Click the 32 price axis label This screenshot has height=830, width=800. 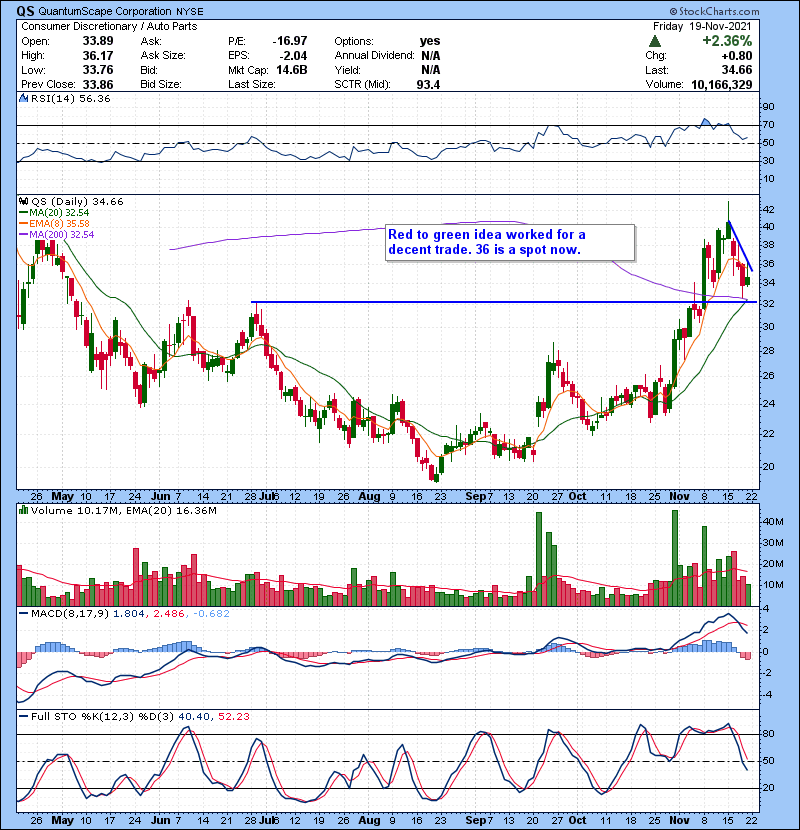tap(768, 304)
